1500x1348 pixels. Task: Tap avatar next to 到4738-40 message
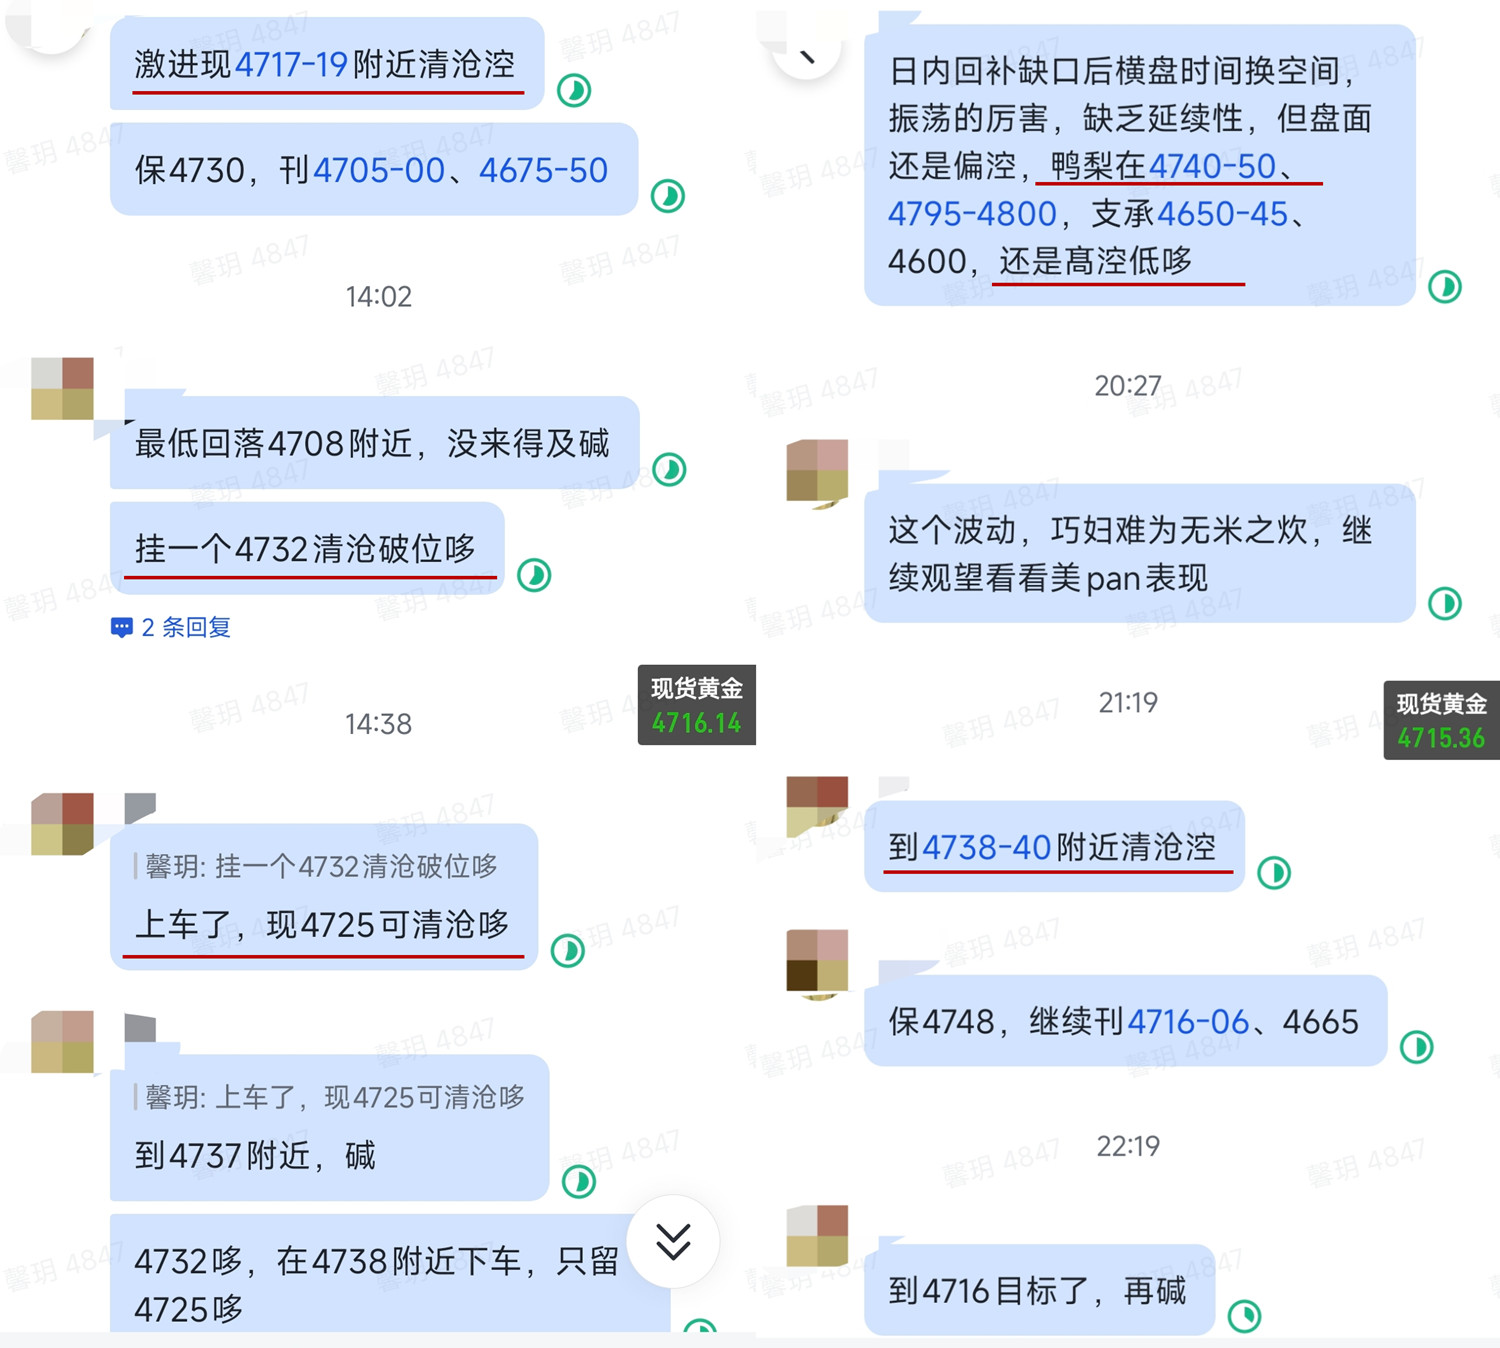817,807
